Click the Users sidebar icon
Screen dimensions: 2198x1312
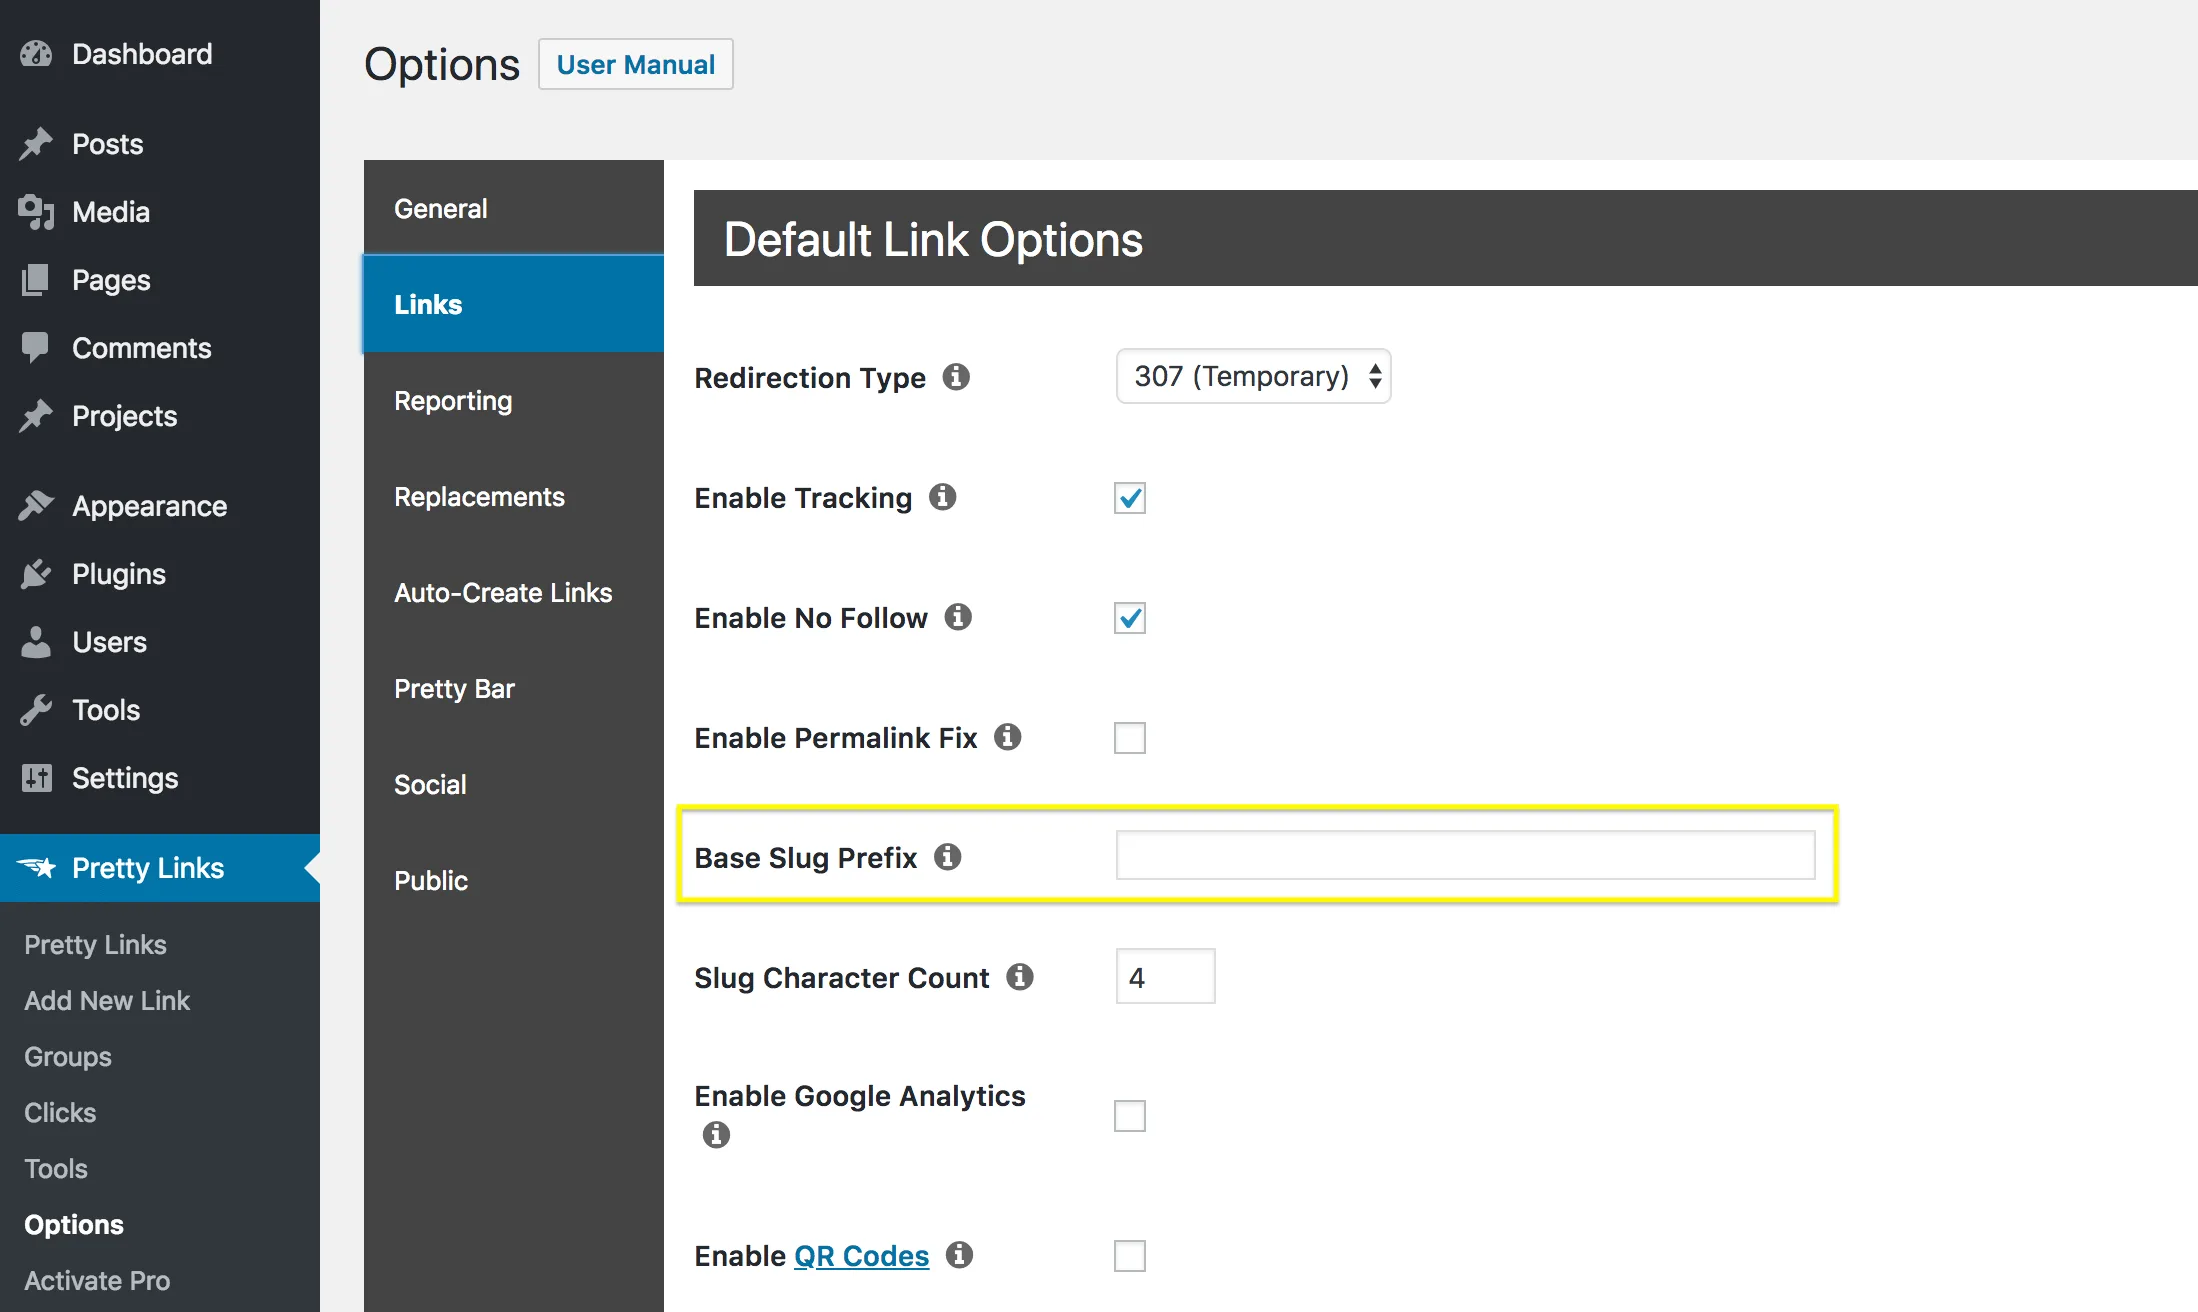[39, 640]
